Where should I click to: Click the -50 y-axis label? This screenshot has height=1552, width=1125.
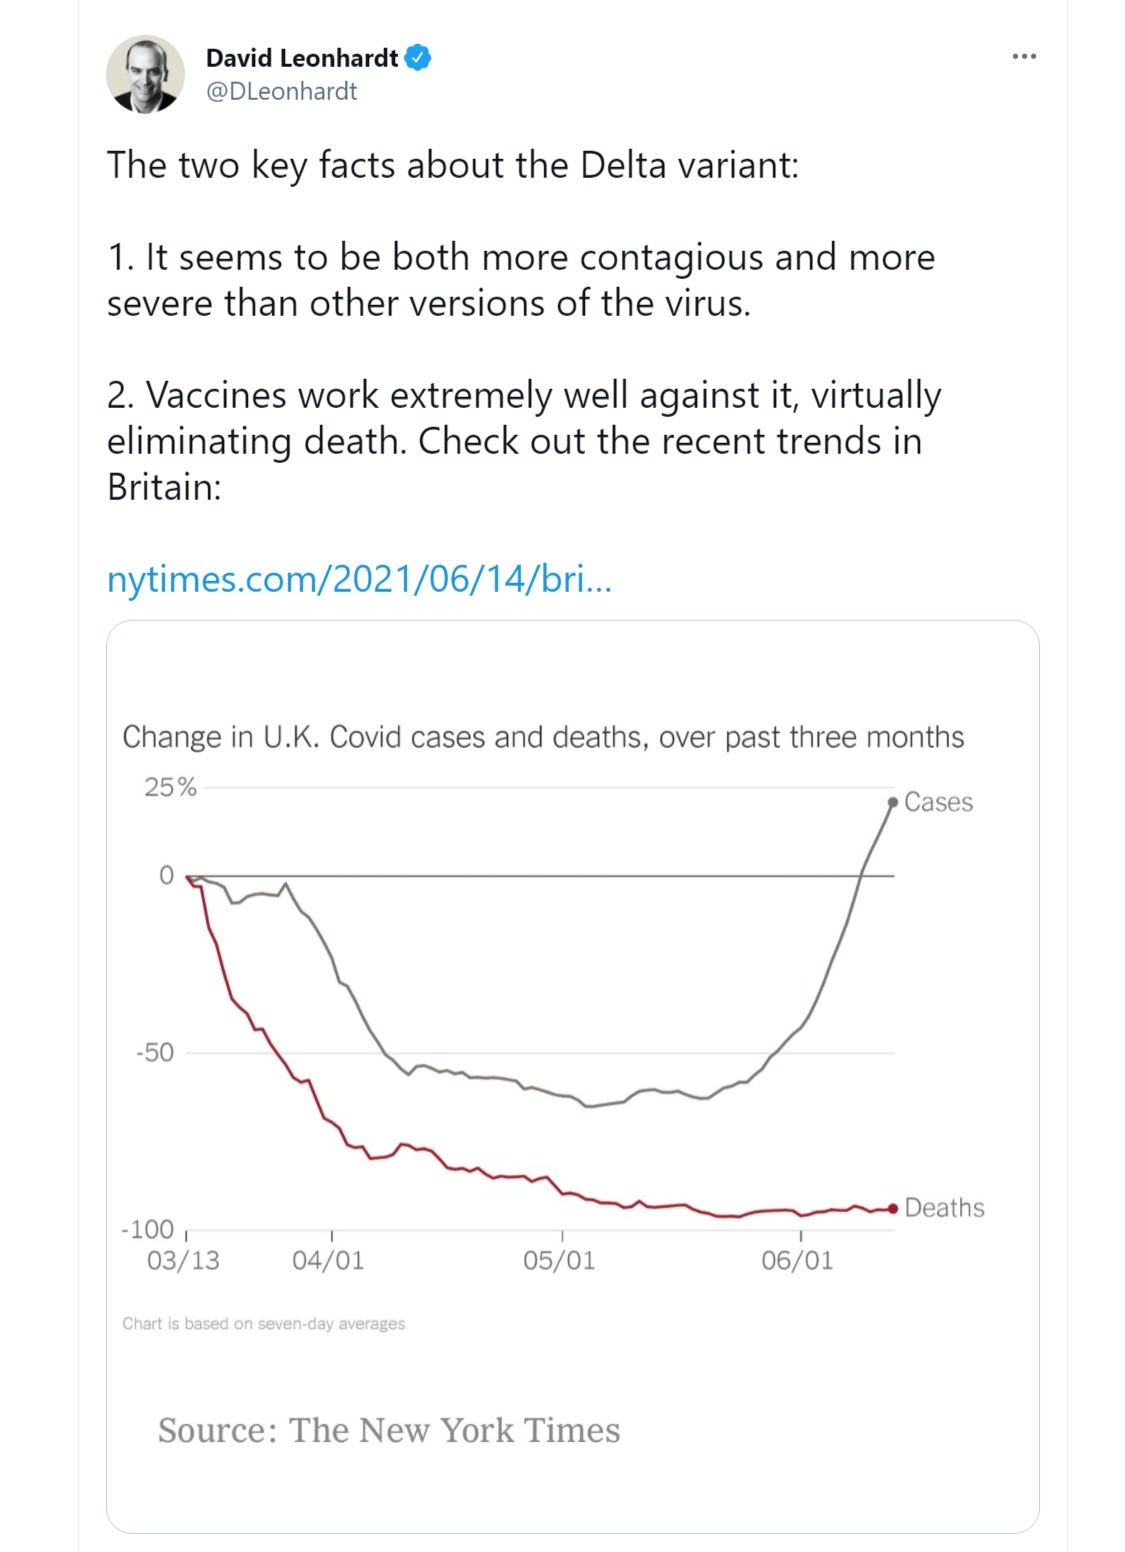click(x=154, y=1053)
